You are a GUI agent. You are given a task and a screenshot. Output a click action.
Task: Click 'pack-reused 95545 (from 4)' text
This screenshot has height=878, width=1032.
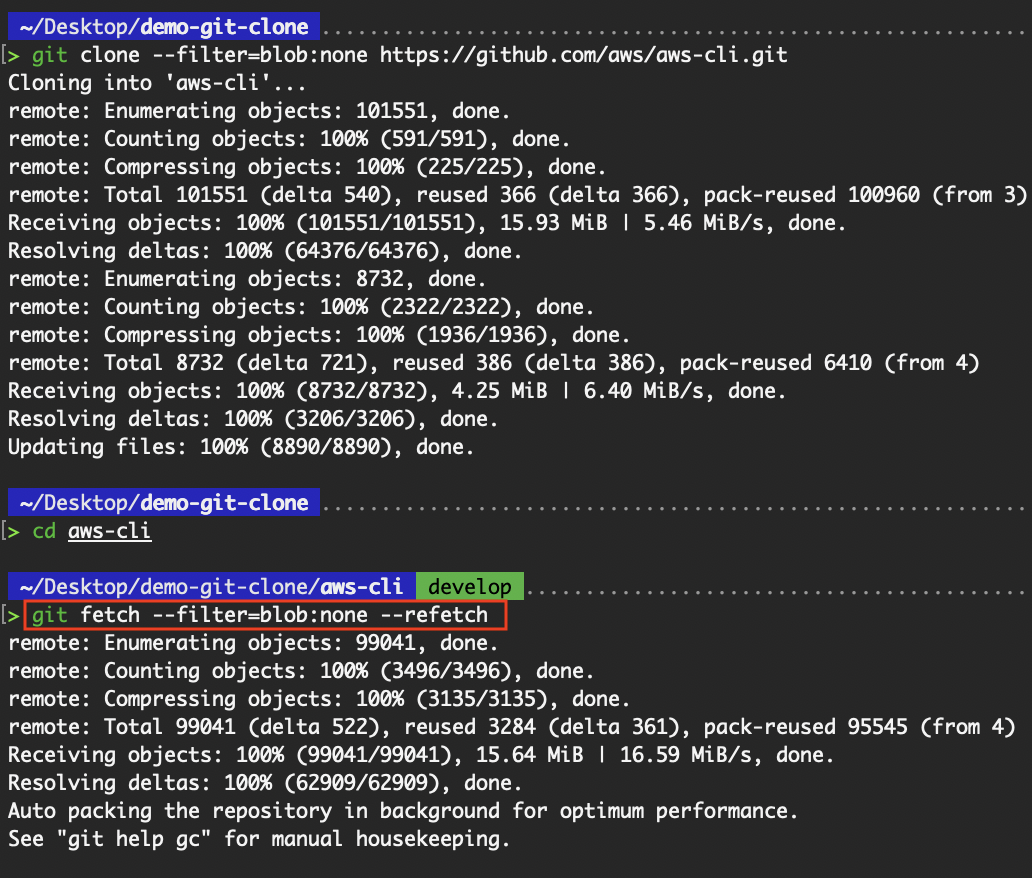(860, 727)
